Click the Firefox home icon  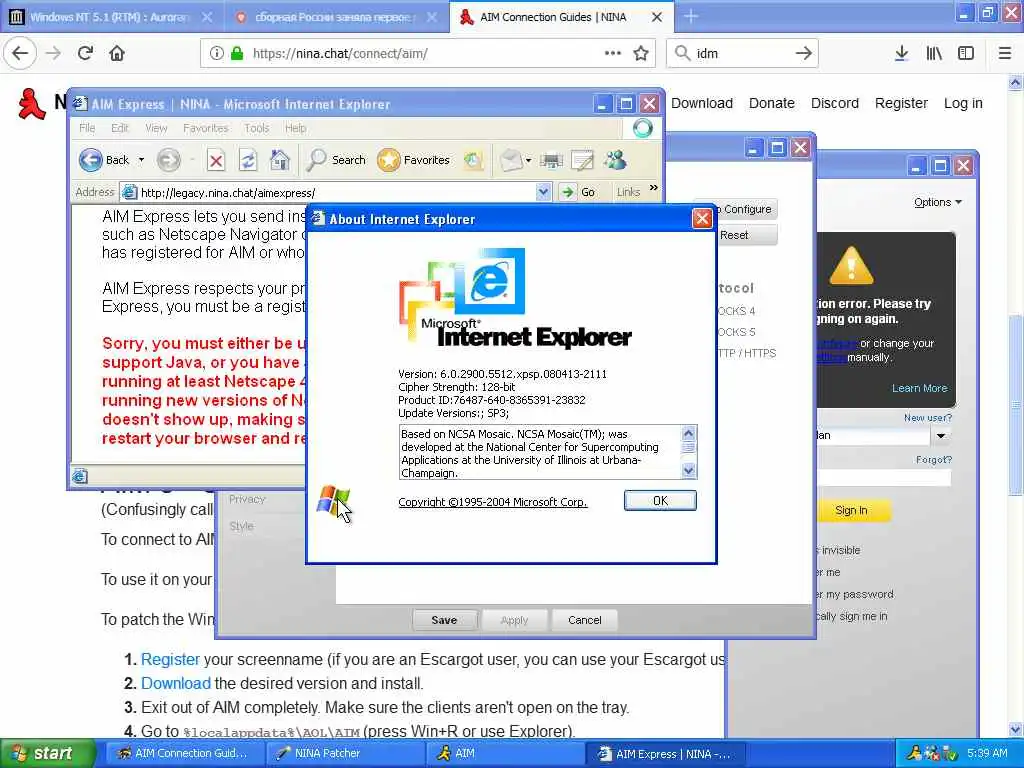(x=117, y=54)
